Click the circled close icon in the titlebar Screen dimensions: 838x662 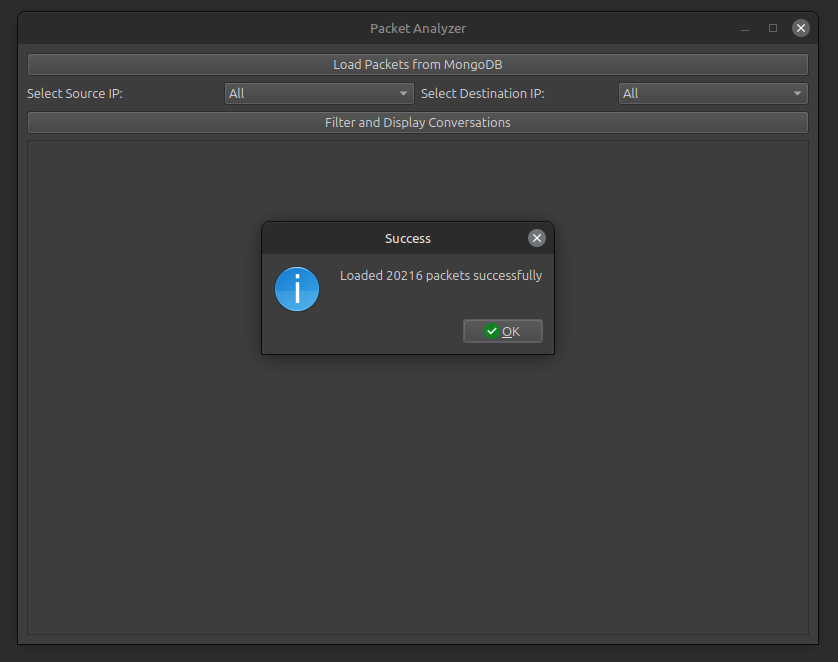[x=800, y=28]
